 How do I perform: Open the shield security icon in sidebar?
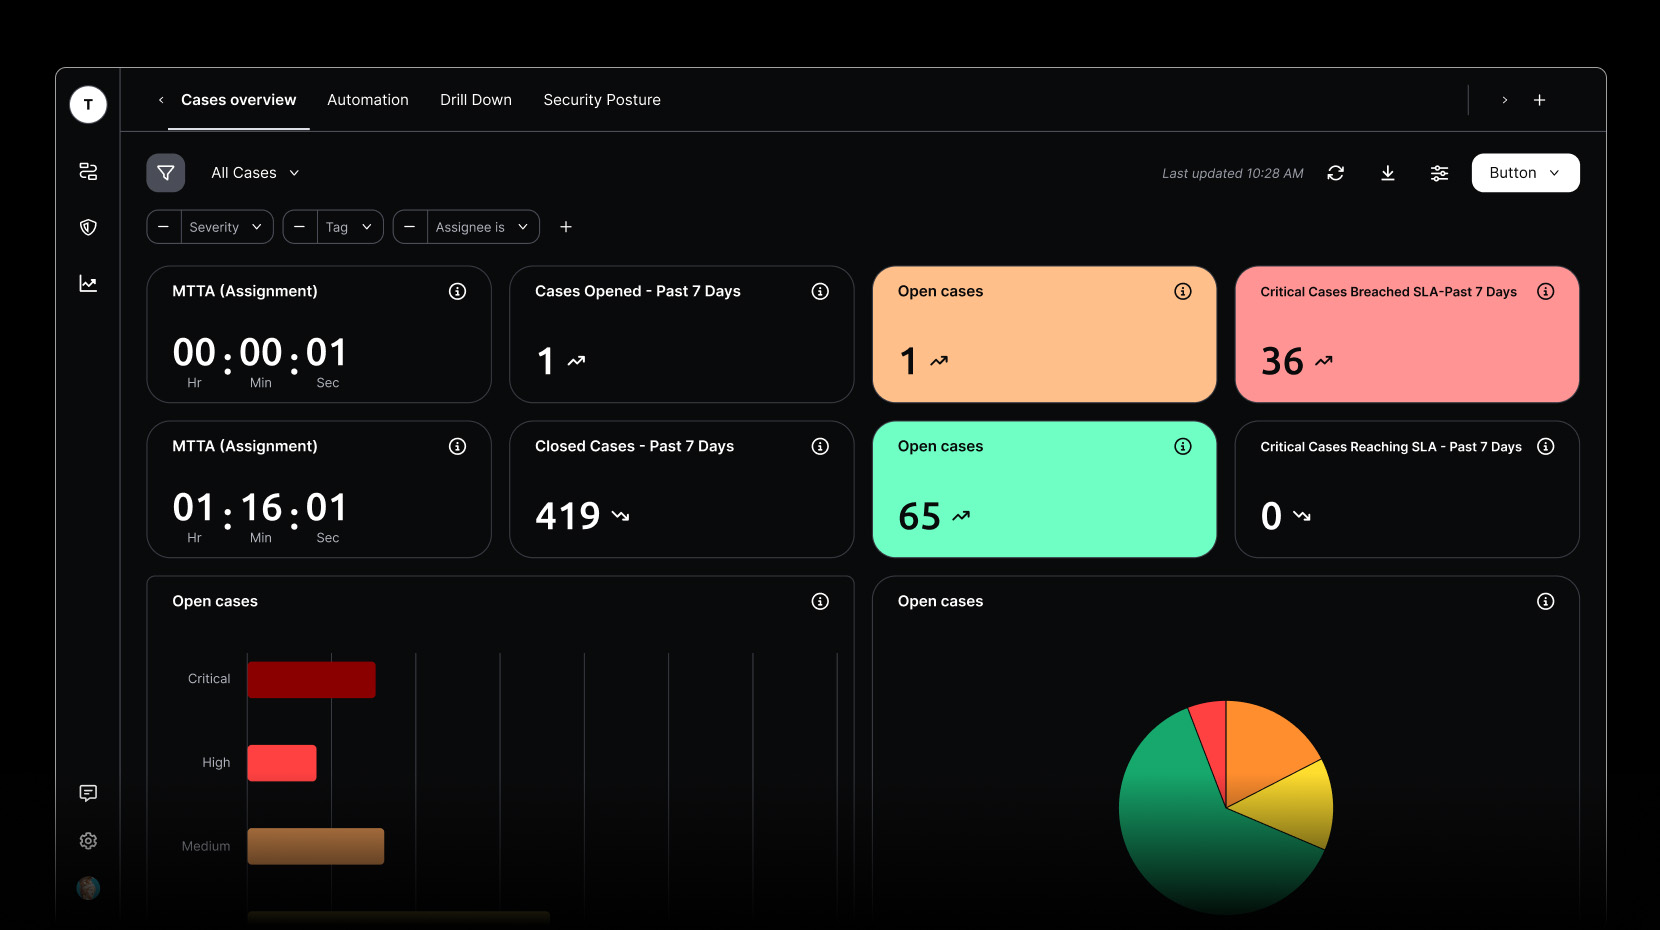[x=88, y=227]
